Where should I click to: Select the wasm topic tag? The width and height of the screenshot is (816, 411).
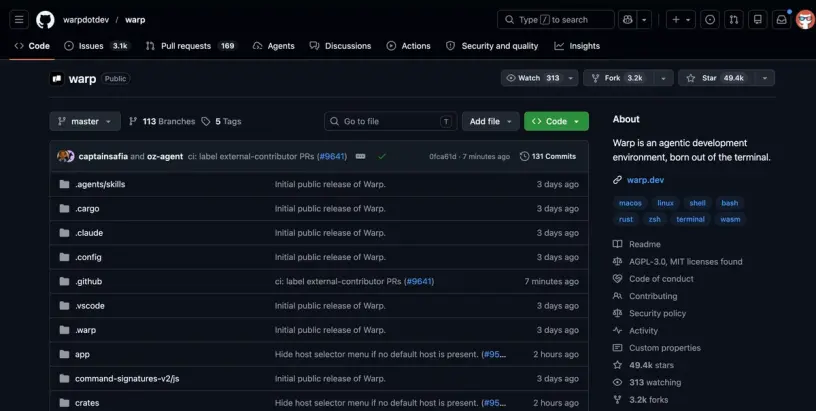730,219
